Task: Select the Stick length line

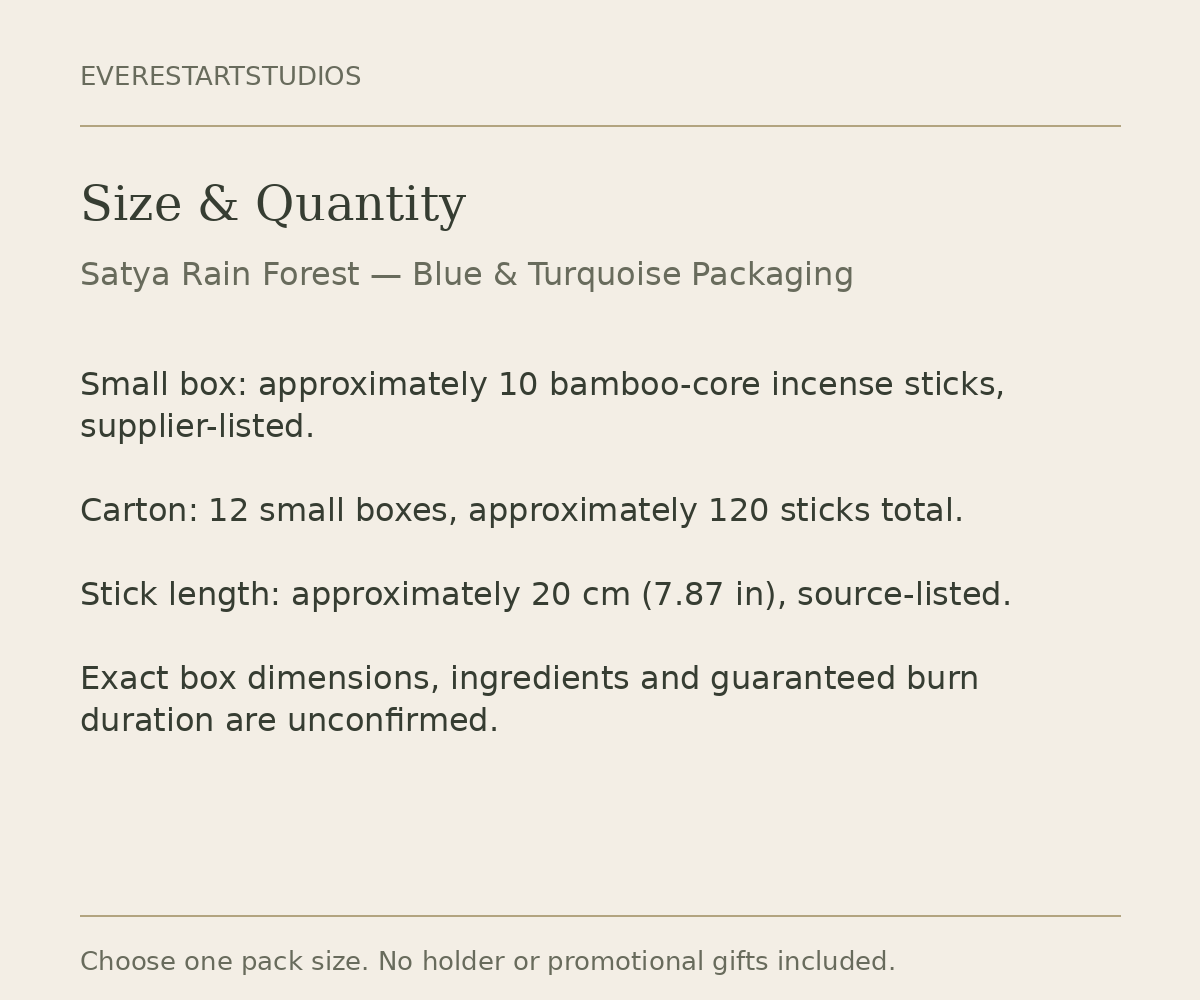Action: (x=545, y=595)
